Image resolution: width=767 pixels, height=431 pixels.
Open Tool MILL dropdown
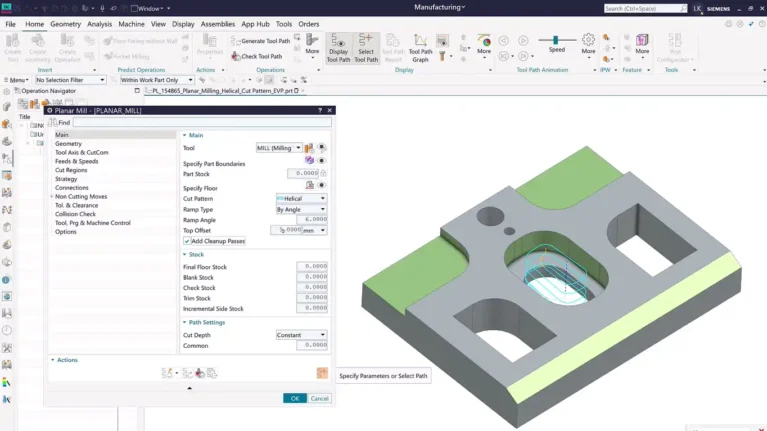click(x=279, y=148)
